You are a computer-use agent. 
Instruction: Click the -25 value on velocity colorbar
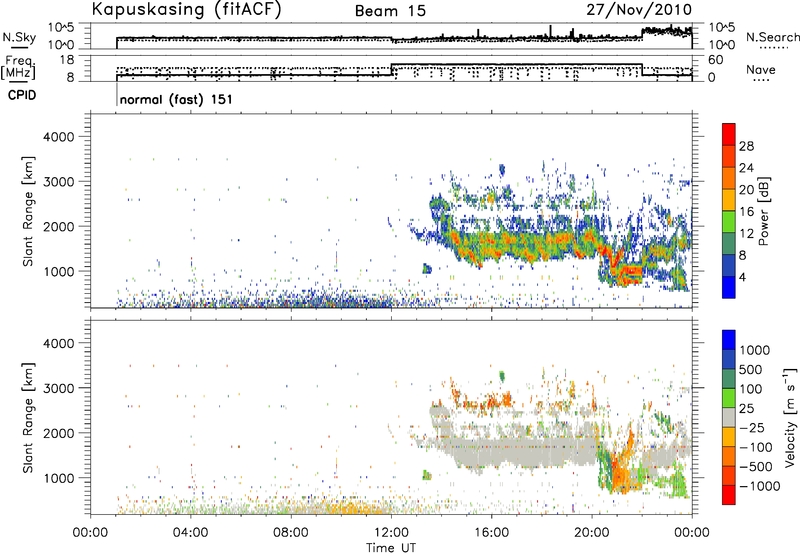coord(752,428)
